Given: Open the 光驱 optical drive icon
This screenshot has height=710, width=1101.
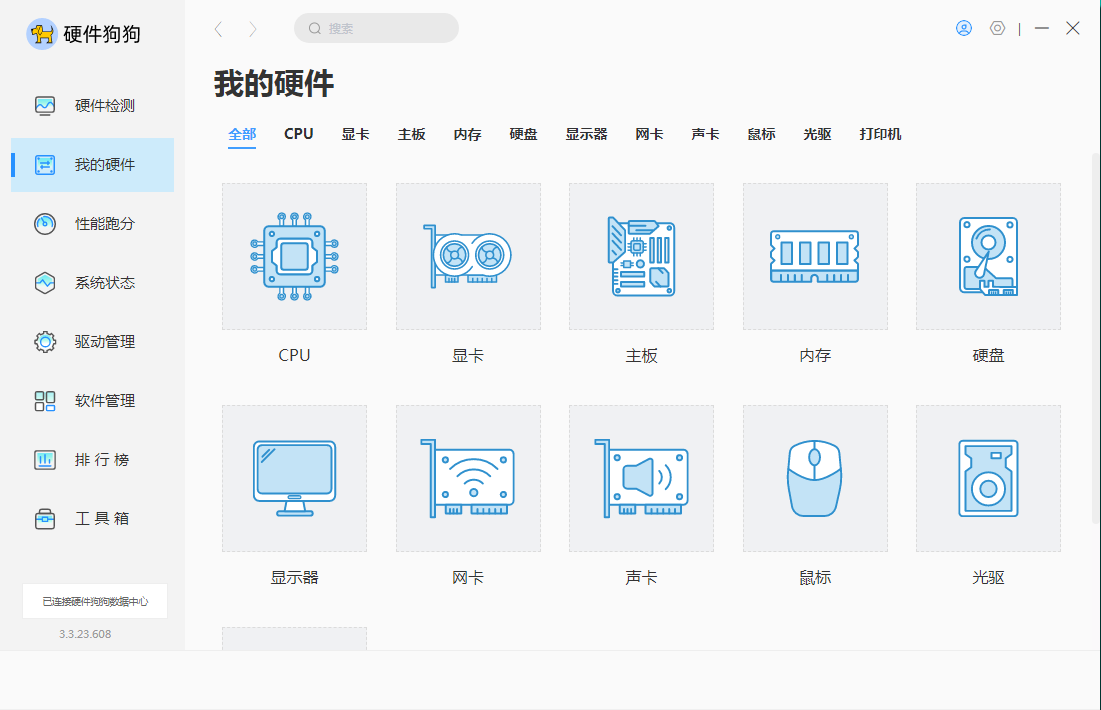Looking at the screenshot, I should 988,479.
